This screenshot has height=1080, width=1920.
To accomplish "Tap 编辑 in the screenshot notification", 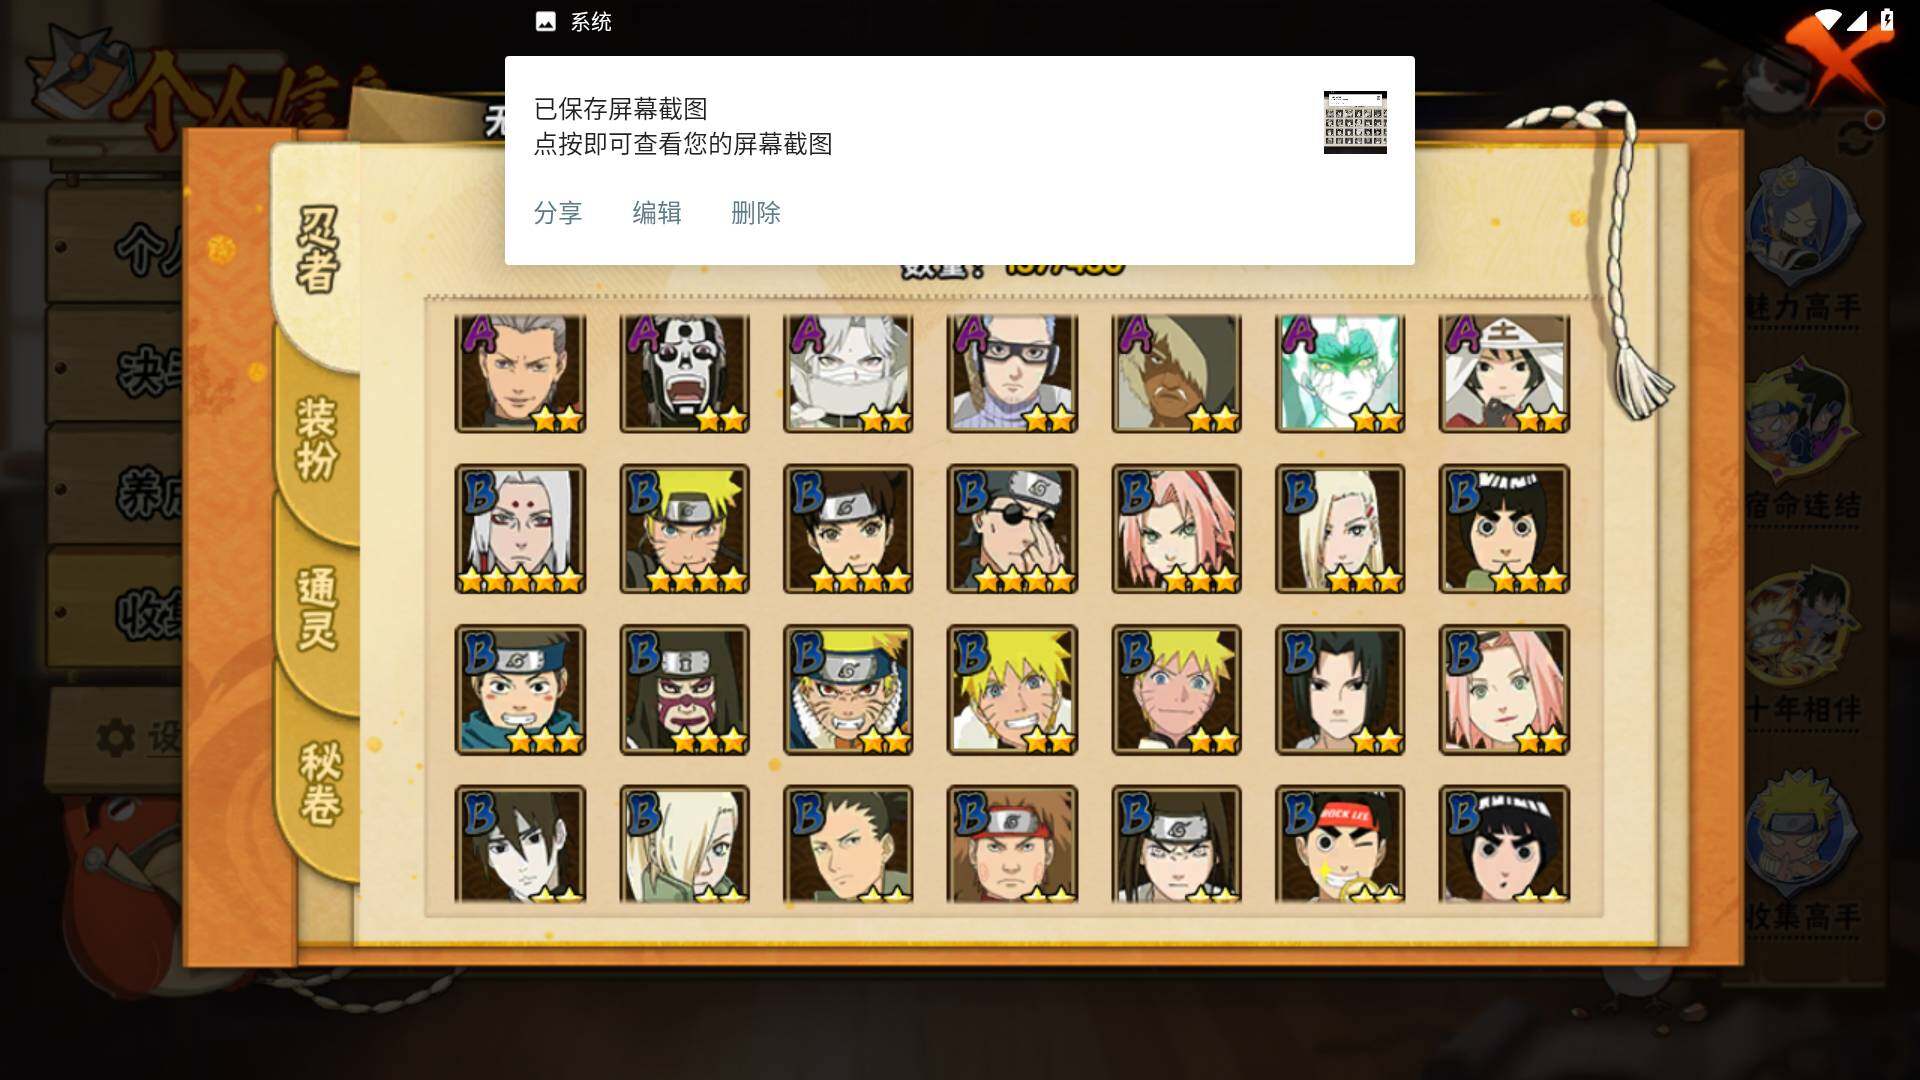I will tap(657, 213).
